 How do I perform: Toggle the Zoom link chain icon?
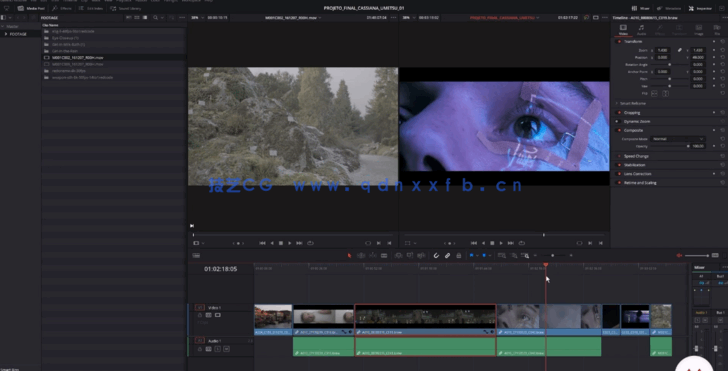click(x=680, y=50)
